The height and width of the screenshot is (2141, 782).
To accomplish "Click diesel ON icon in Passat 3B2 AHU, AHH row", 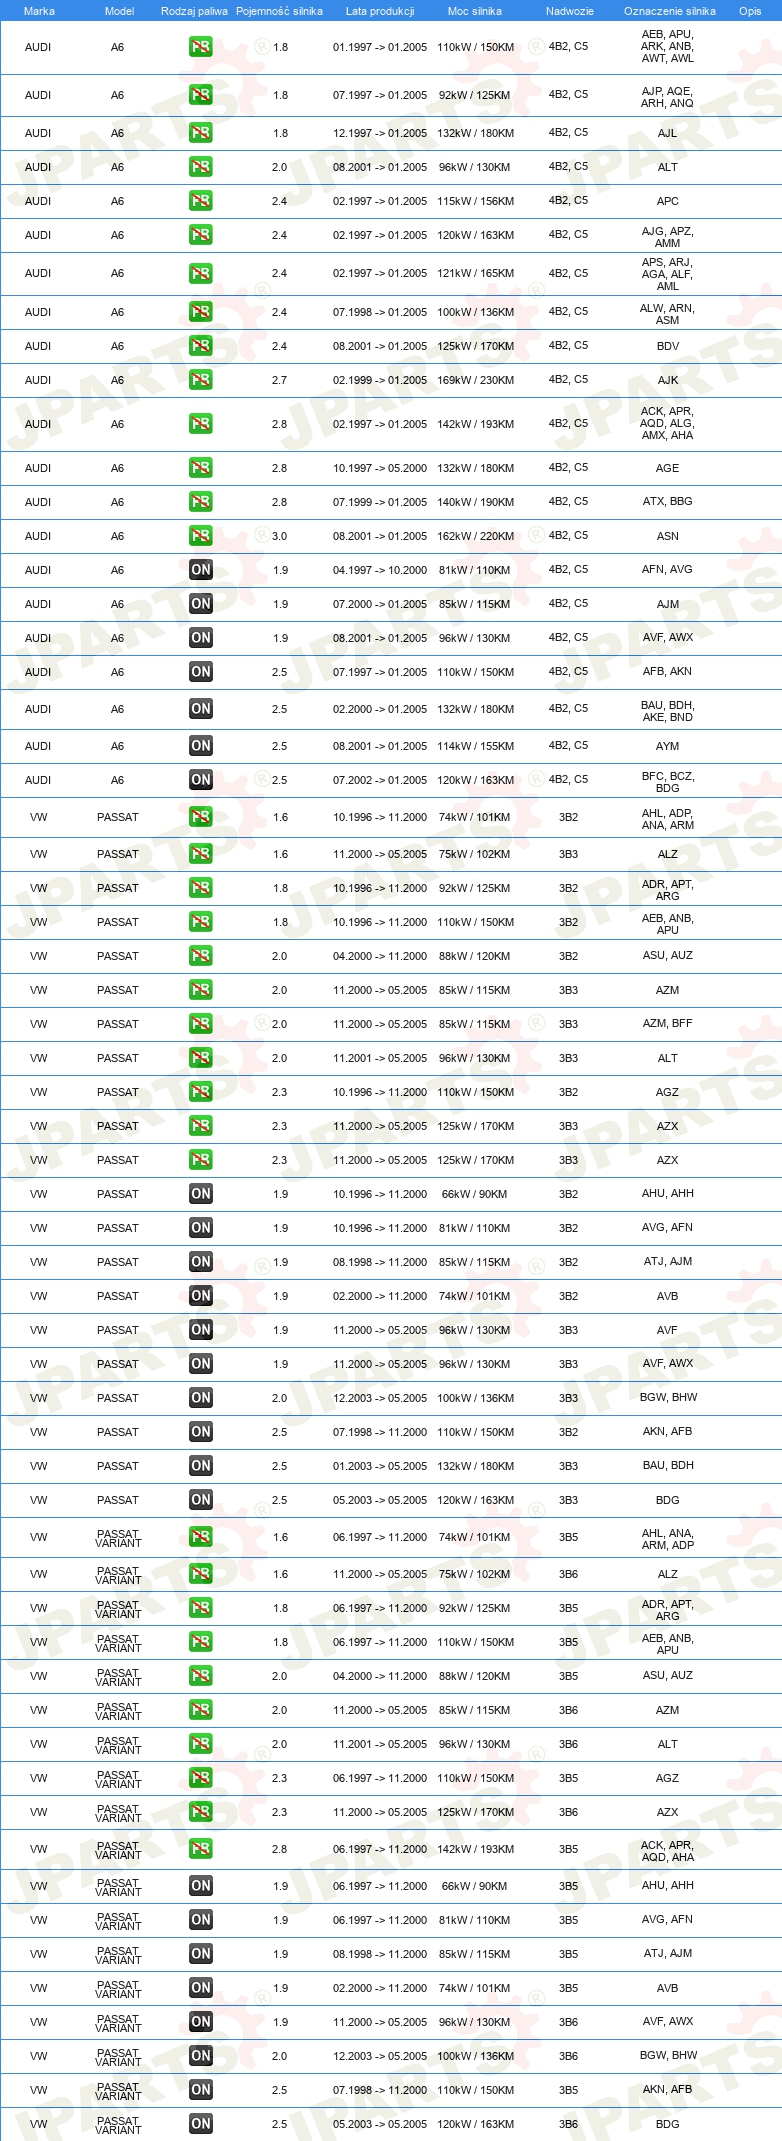I will [x=201, y=1194].
